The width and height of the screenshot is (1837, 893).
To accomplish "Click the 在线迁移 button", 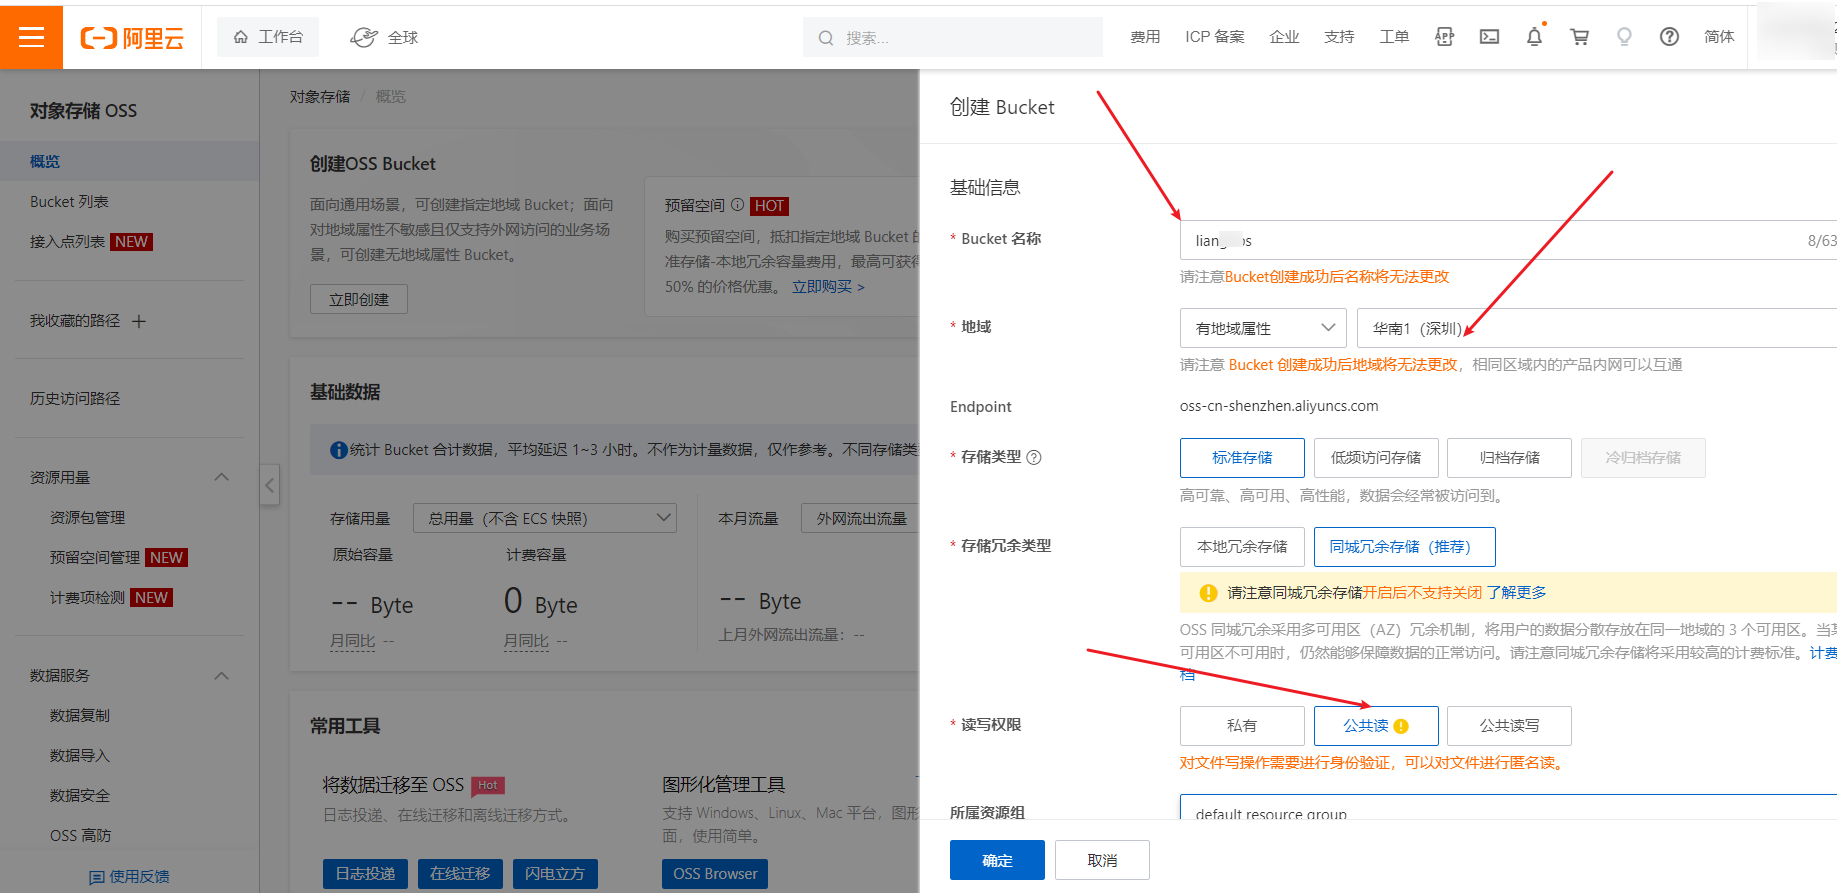I will point(460,873).
